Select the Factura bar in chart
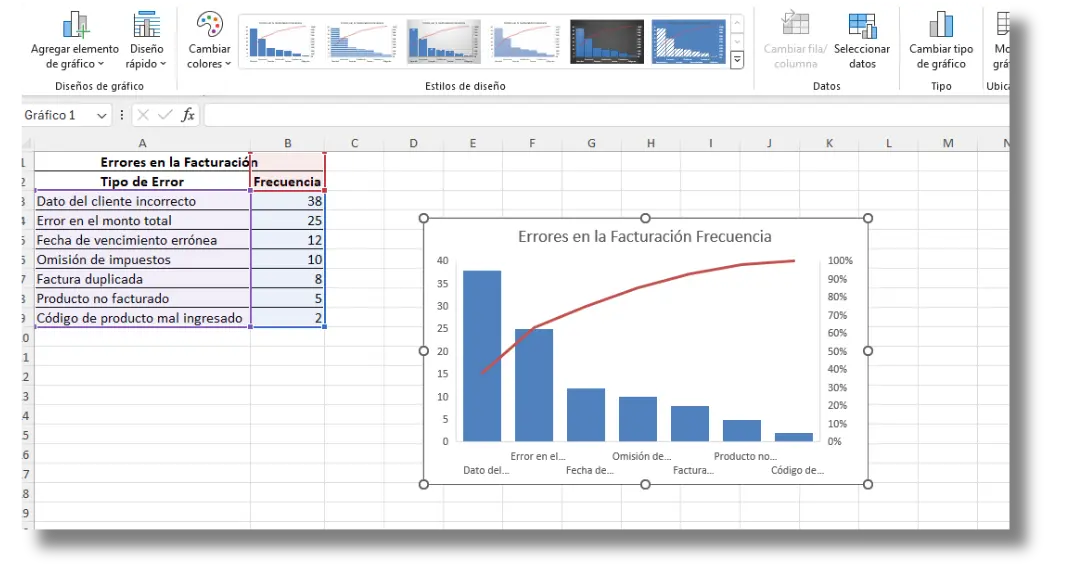Screen dimensions: 1065x568 tap(690, 424)
